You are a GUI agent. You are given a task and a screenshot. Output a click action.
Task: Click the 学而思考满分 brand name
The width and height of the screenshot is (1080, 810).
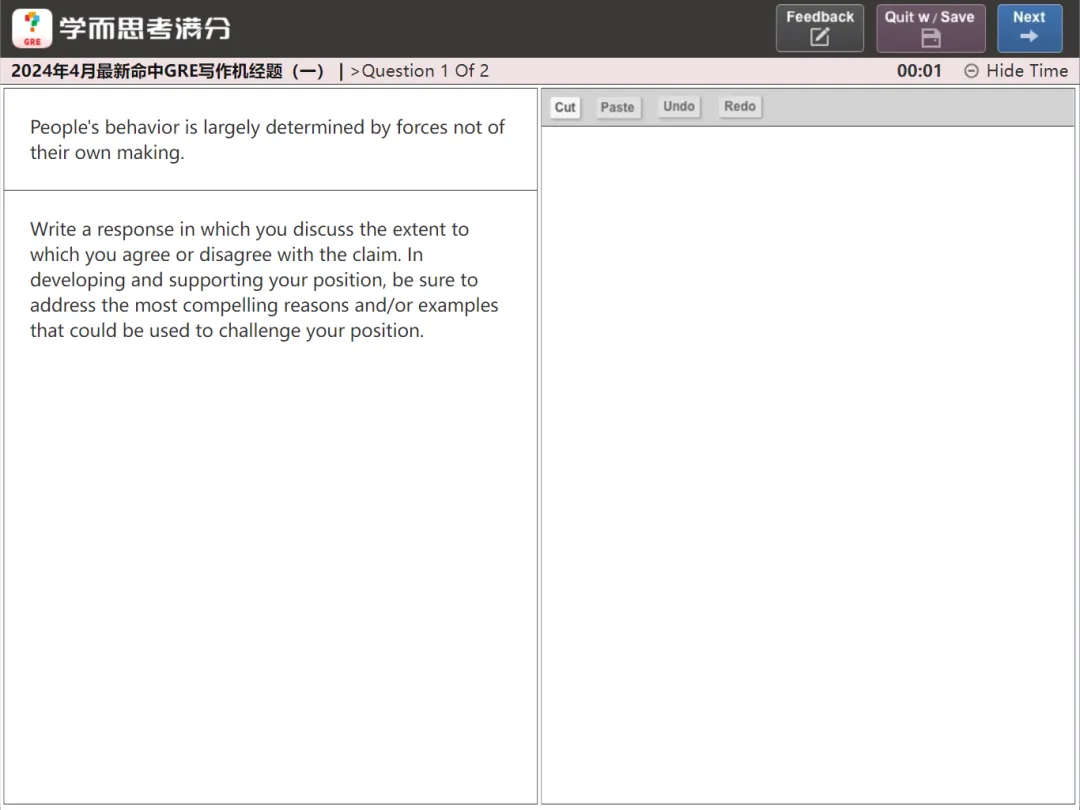(x=145, y=28)
